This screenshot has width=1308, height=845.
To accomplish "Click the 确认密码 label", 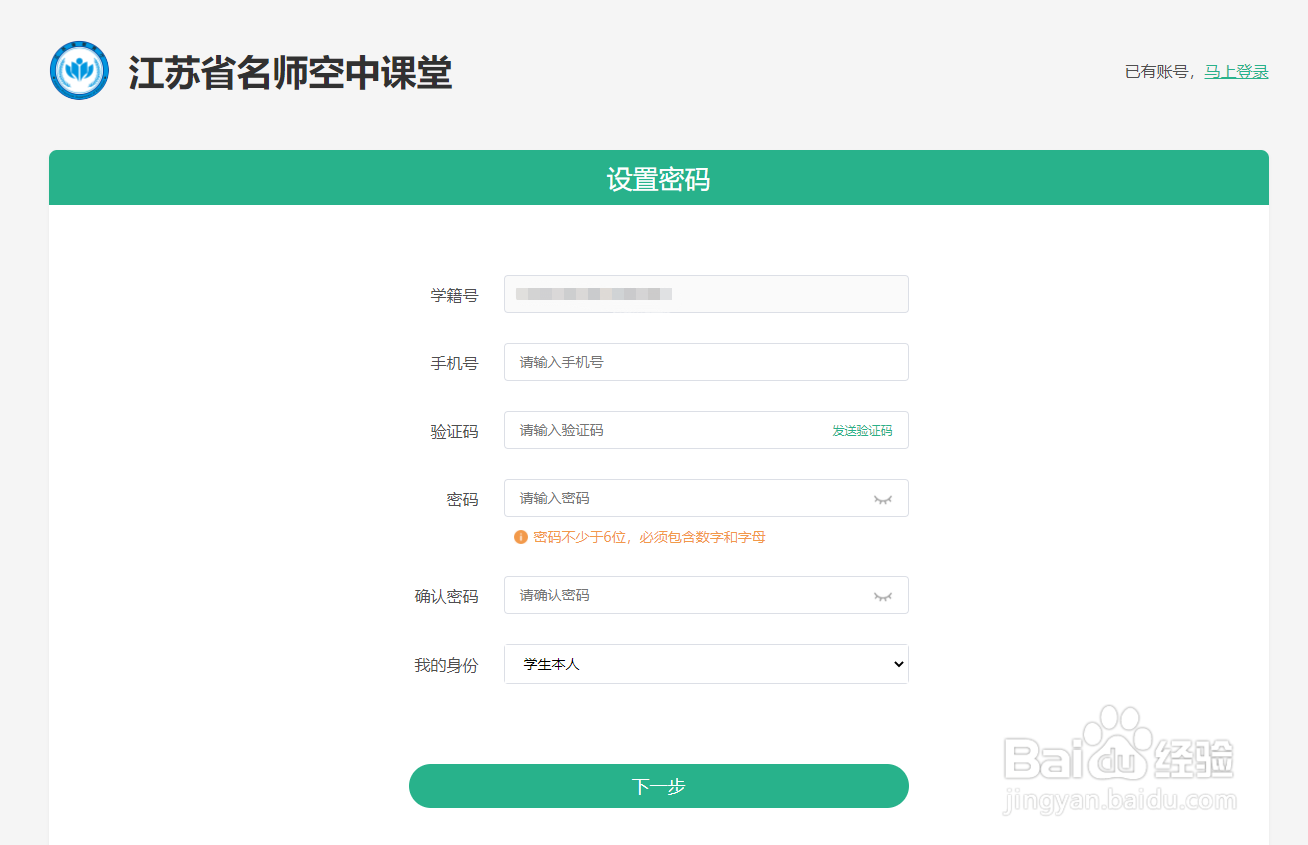I will (446, 597).
